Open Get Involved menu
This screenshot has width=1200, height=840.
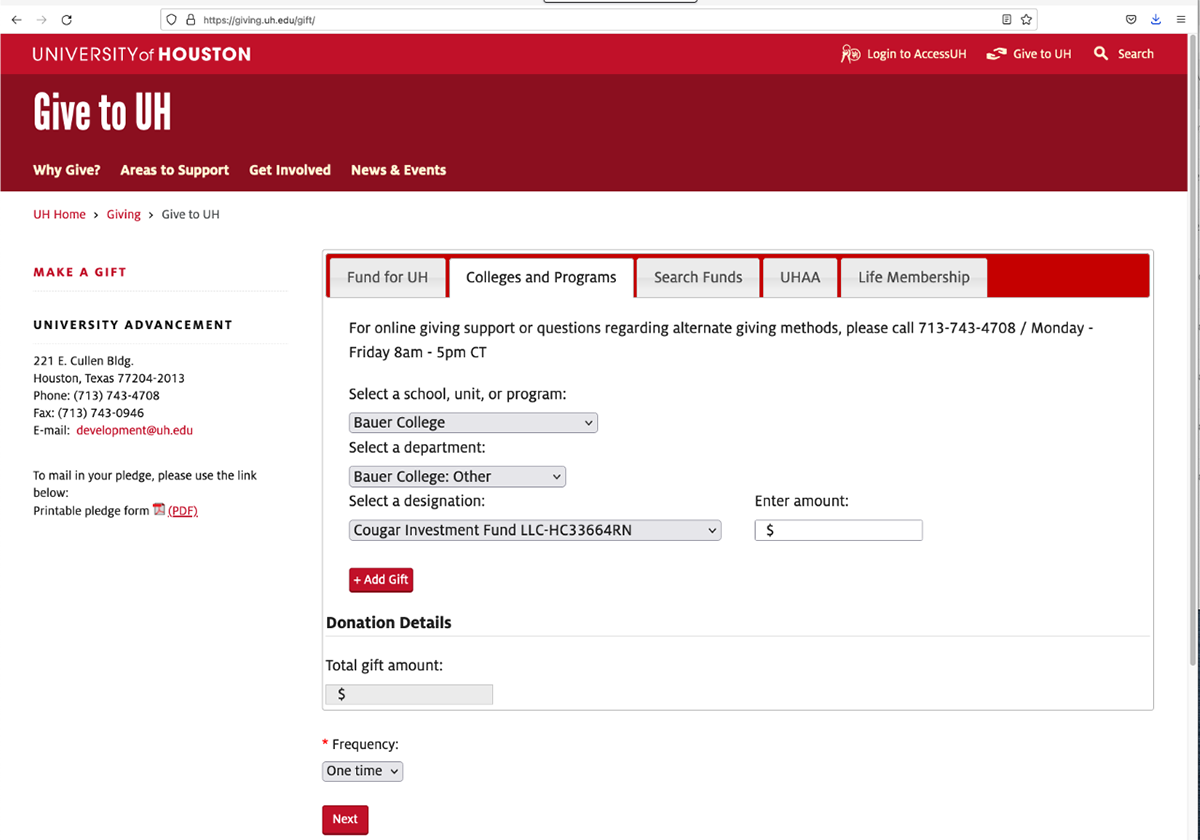pyautogui.click(x=290, y=170)
